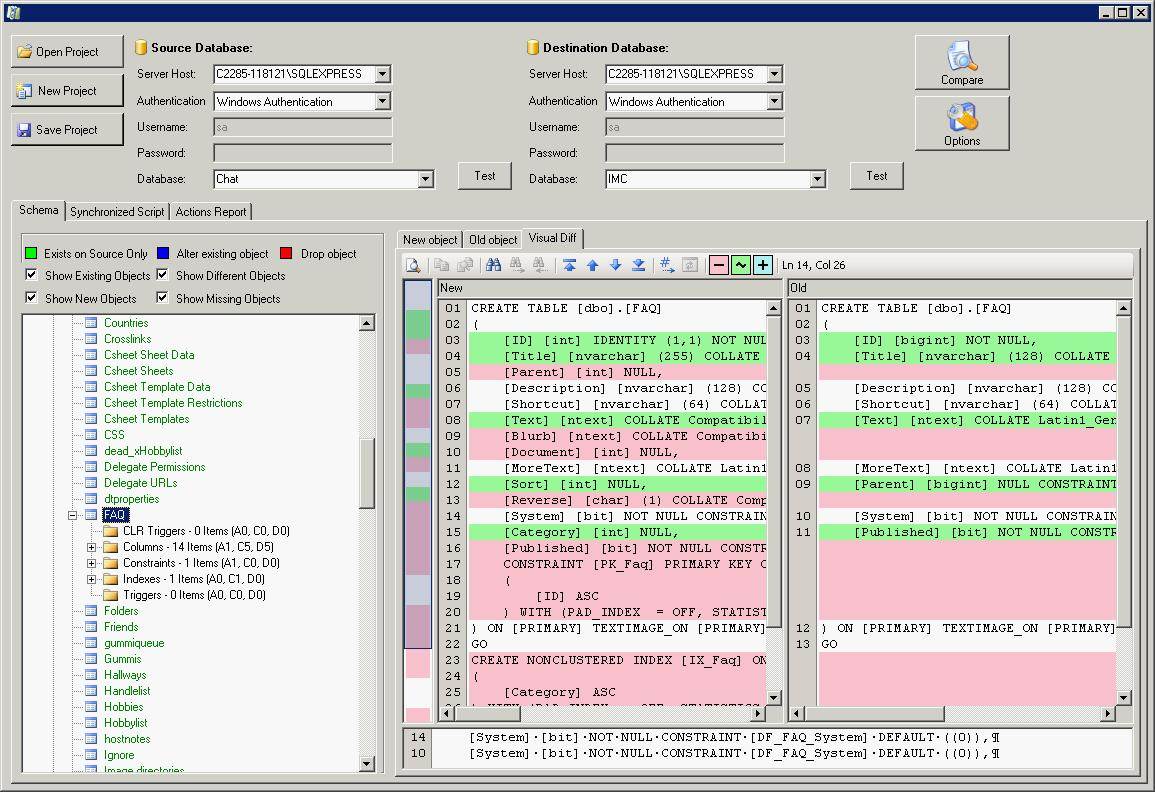The width and height of the screenshot is (1155, 792).
Task: Click the Source Database cylinder icon
Action: [141, 48]
